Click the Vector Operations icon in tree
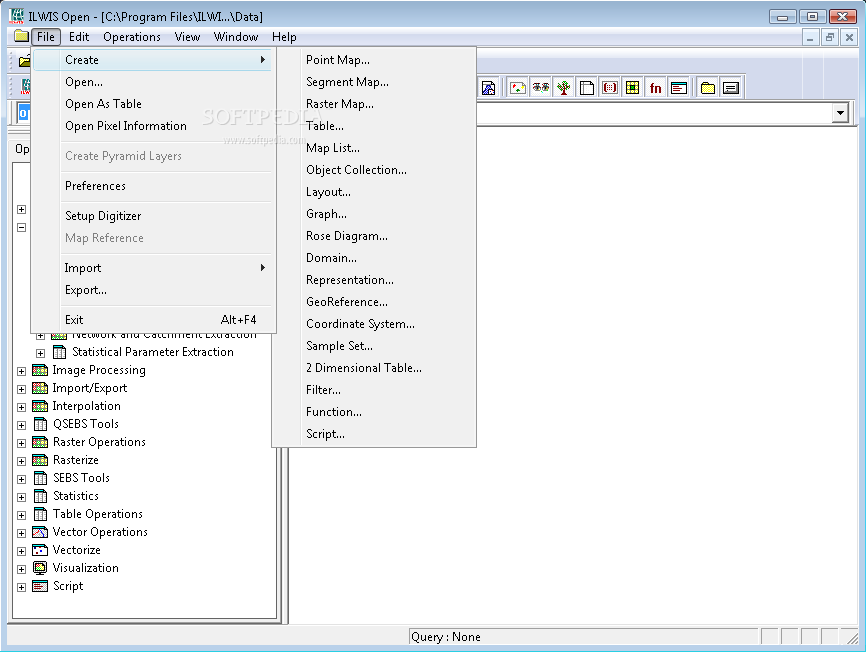This screenshot has height=652, width=866. coord(40,532)
